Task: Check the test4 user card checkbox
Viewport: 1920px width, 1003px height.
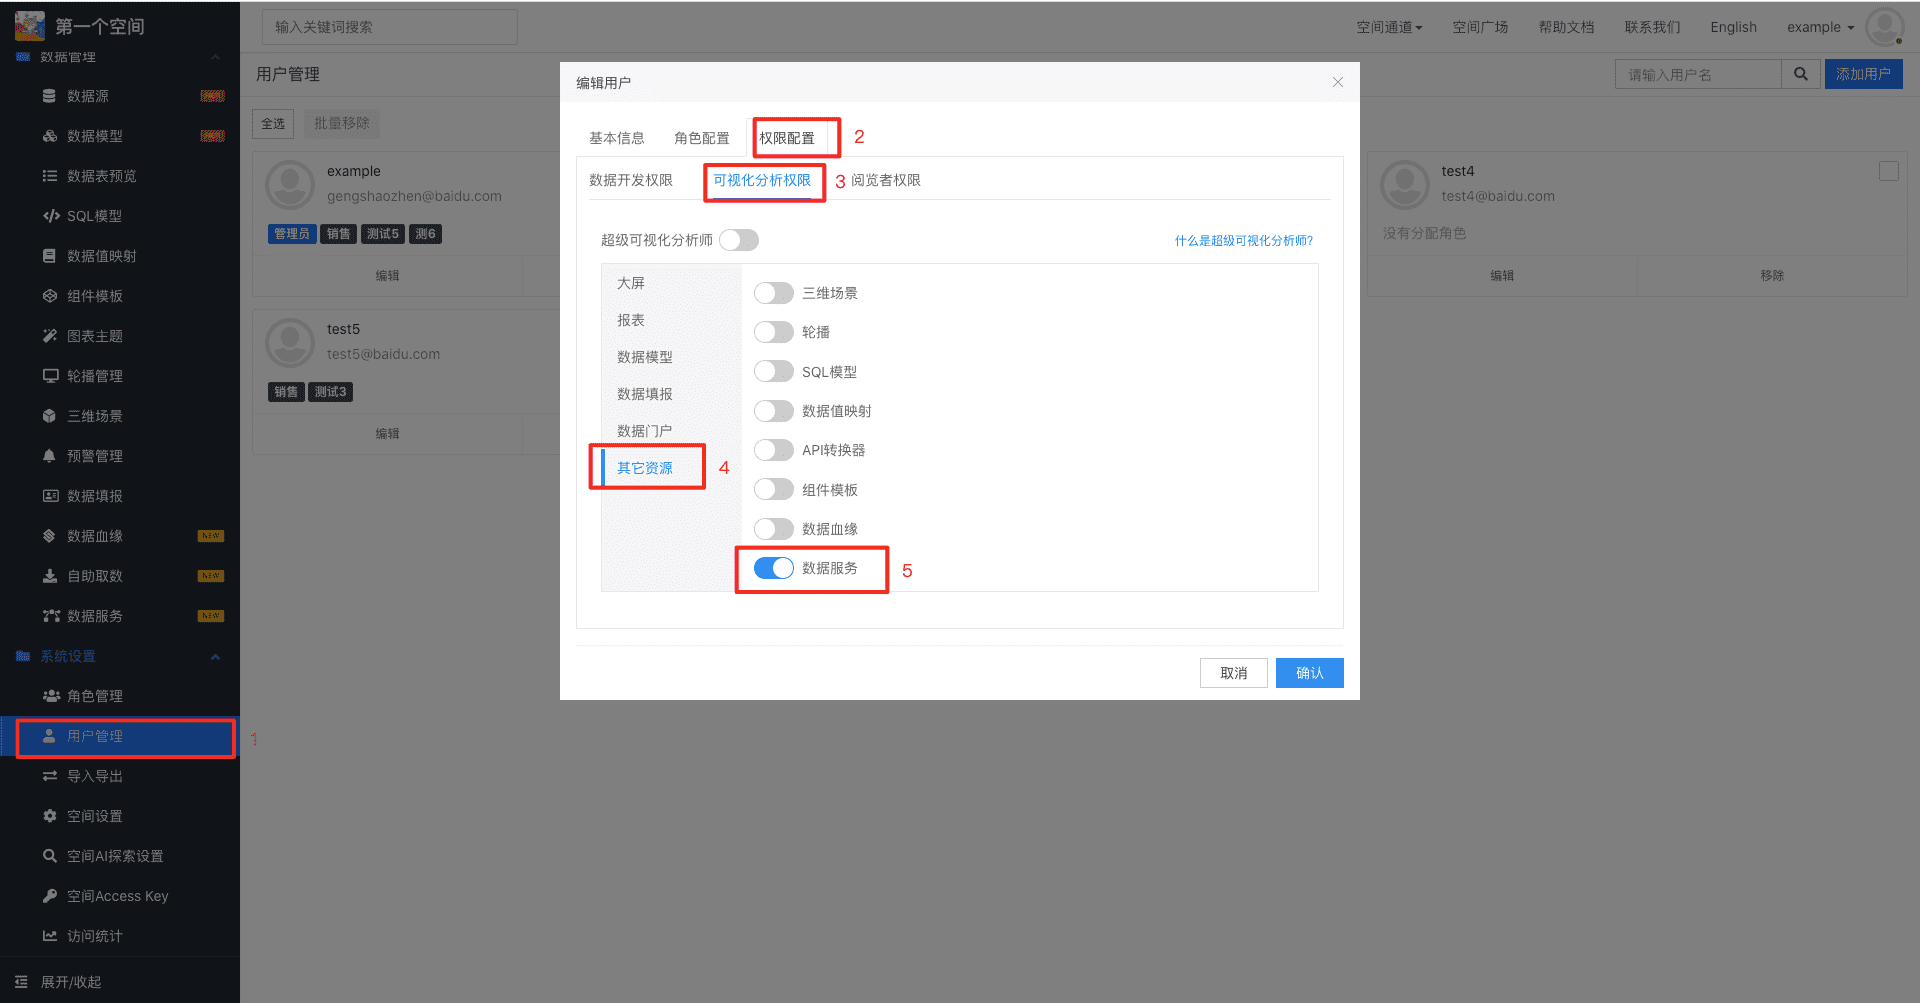Action: point(1889,171)
